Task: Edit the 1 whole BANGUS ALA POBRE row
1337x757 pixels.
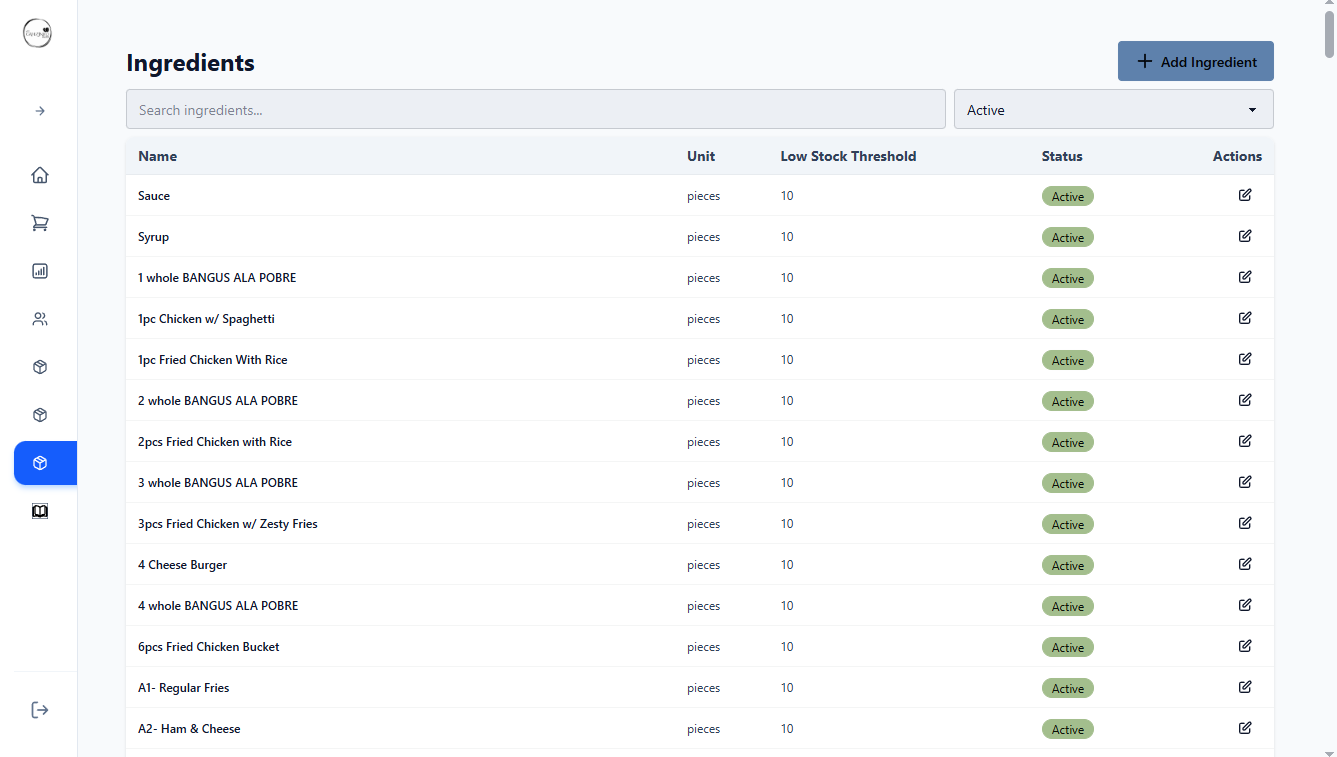Action: (1245, 277)
